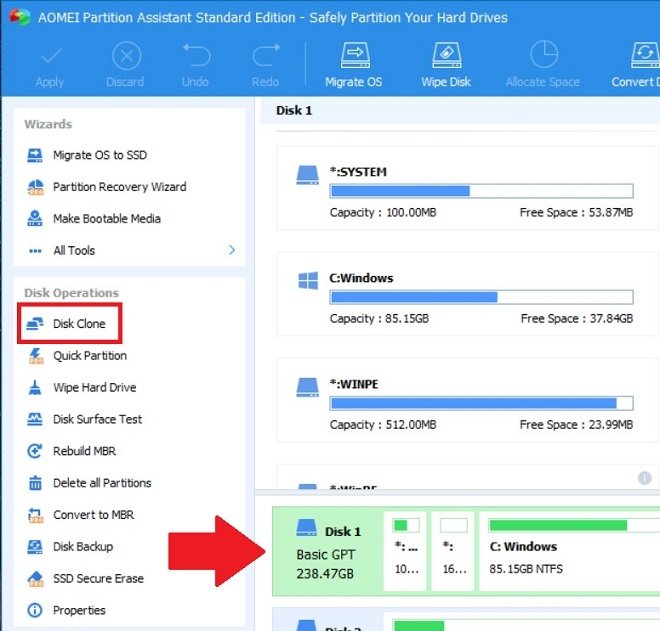Click the Disk 1 header label
The height and width of the screenshot is (631, 660).
[x=294, y=111]
